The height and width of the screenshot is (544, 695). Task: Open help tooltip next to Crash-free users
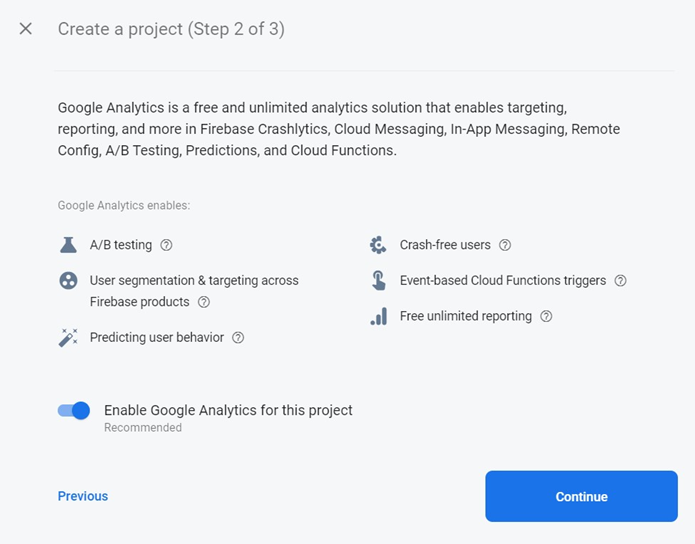pyautogui.click(x=505, y=245)
